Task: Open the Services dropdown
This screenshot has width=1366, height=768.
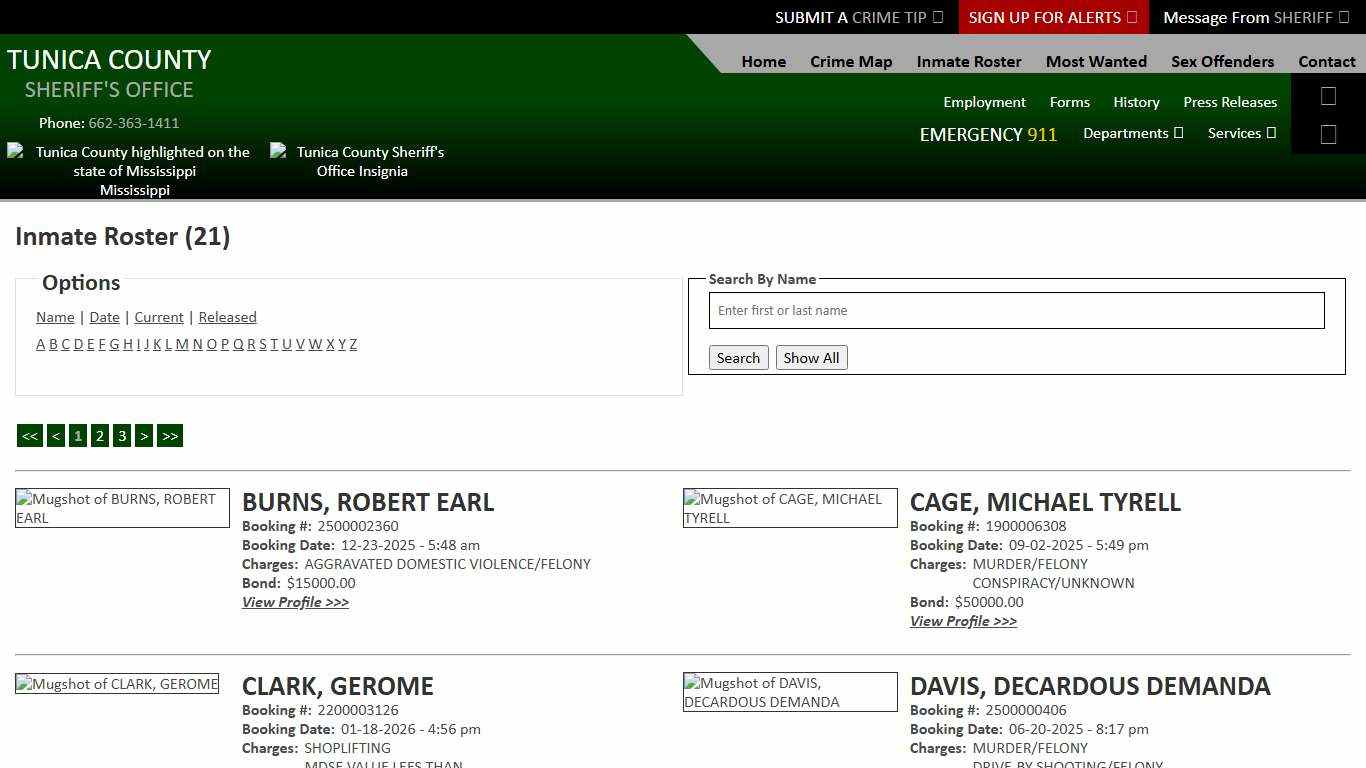Action: coord(1241,133)
